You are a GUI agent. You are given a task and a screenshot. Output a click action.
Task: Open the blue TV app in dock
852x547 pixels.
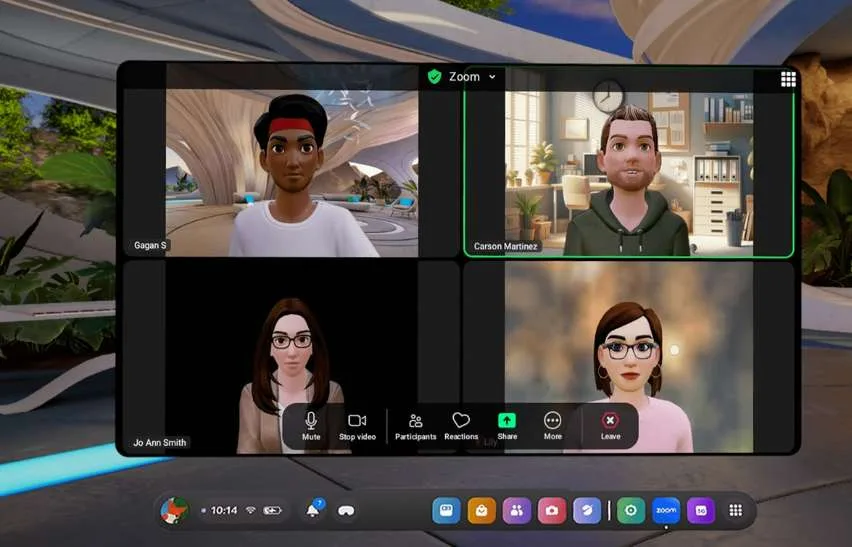pyautogui.click(x=447, y=511)
